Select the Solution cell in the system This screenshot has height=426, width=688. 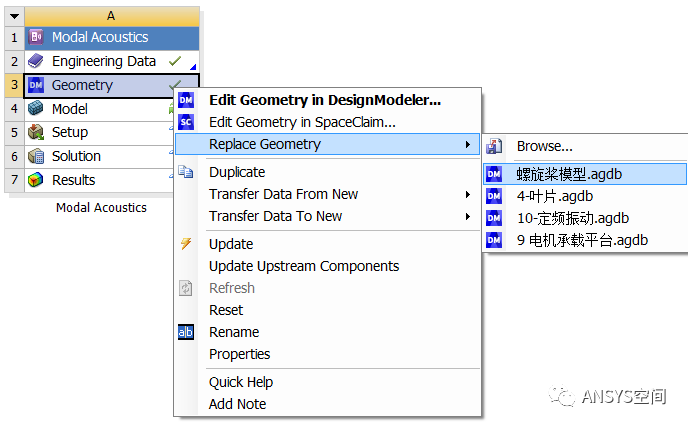[x=76, y=156]
